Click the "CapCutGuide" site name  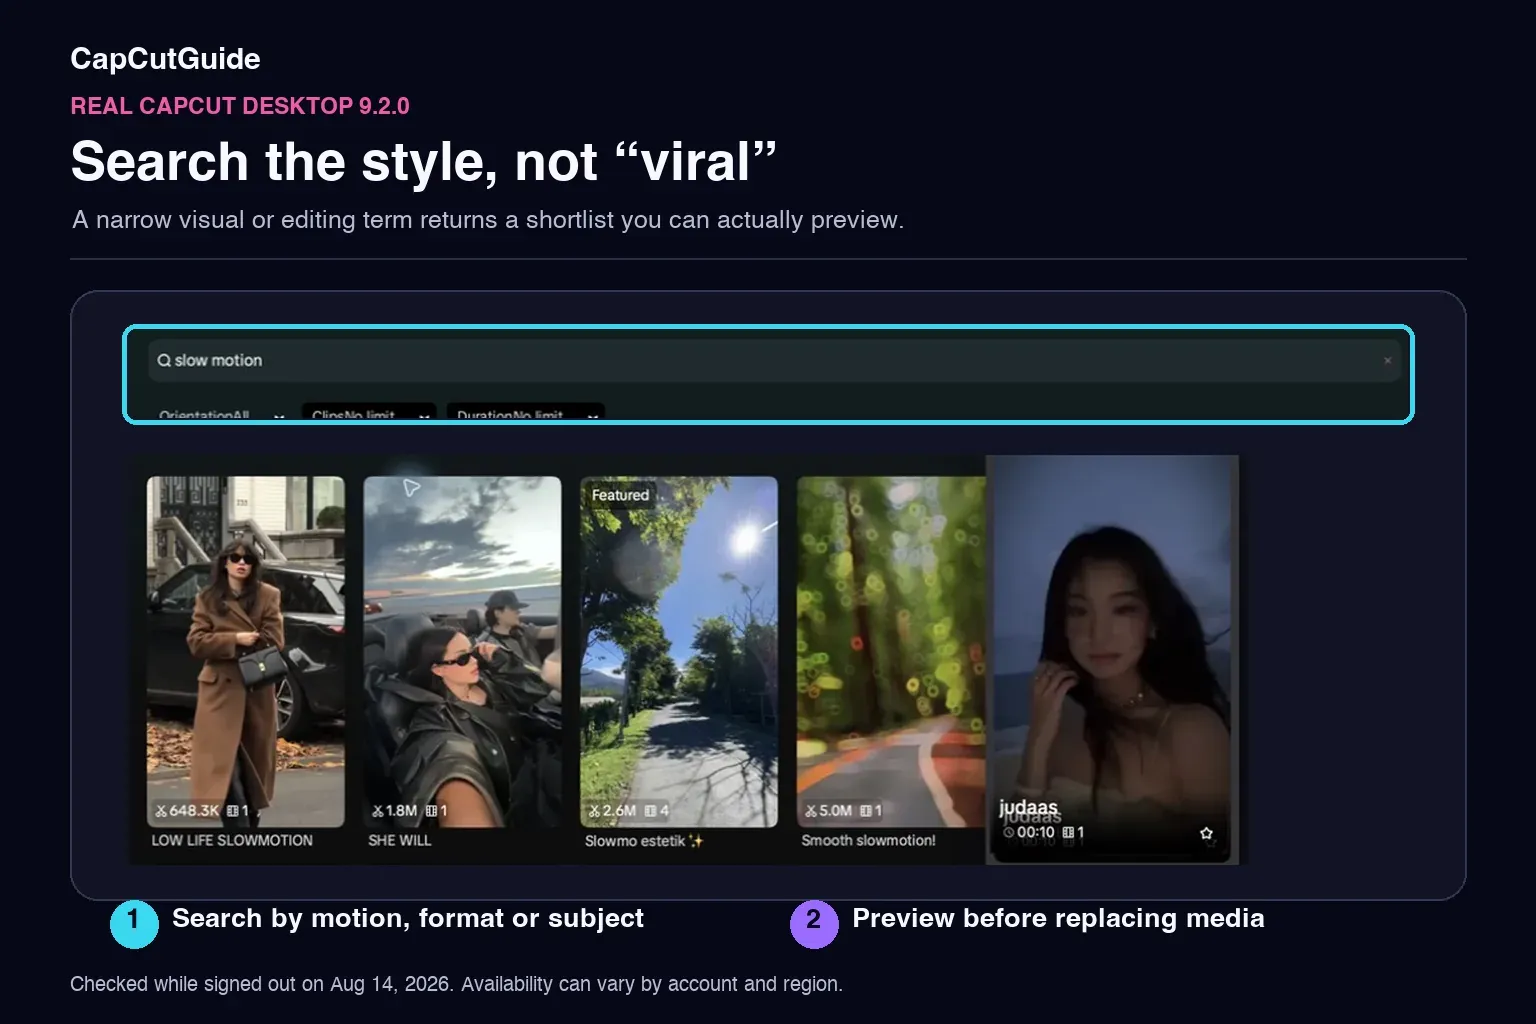coord(165,59)
